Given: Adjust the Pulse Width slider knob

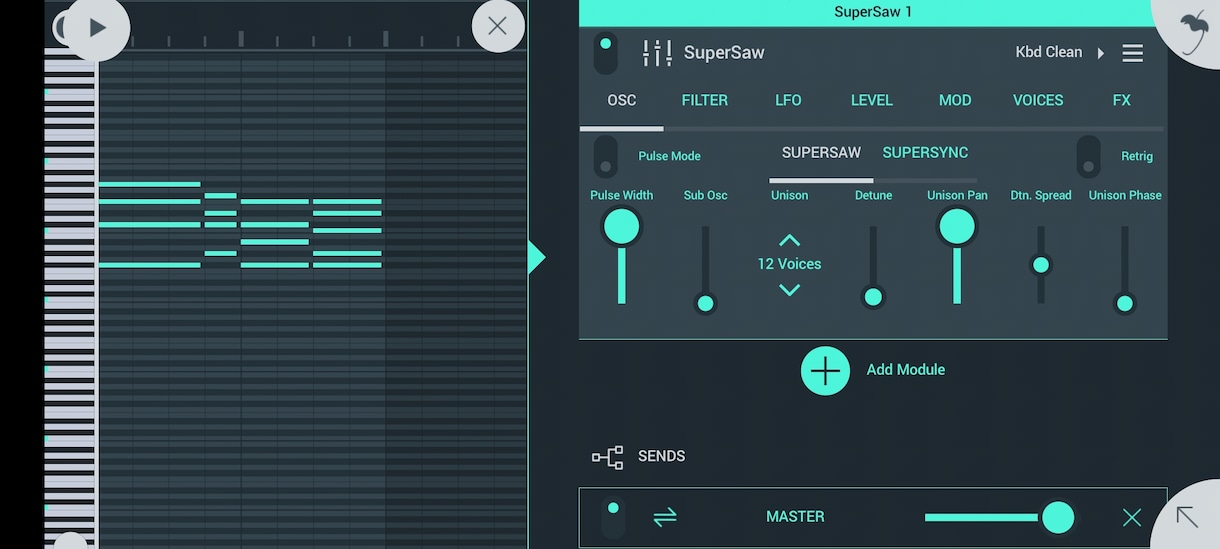Looking at the screenshot, I should tap(621, 226).
